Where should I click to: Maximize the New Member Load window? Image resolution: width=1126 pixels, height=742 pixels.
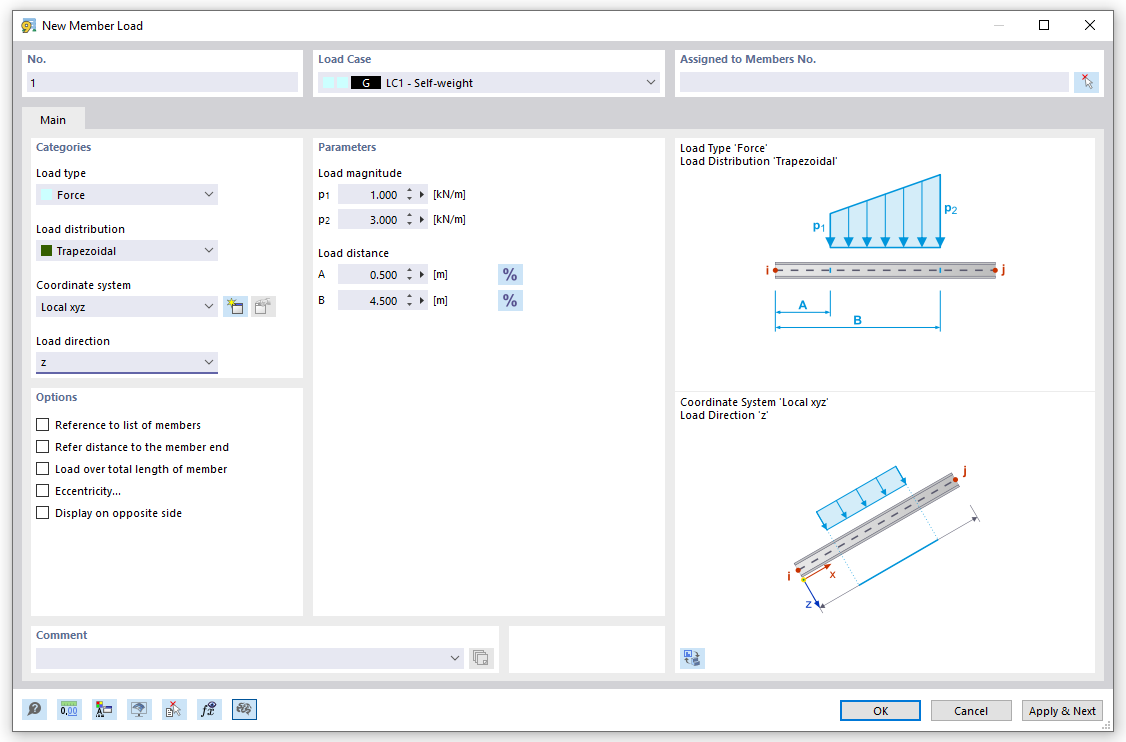[x=1044, y=25]
